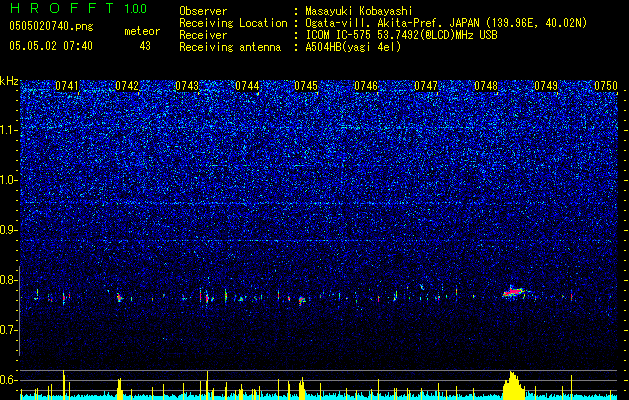Click the Receiving antenna label
This screenshot has width=629, height=400.
click(x=230, y=47)
